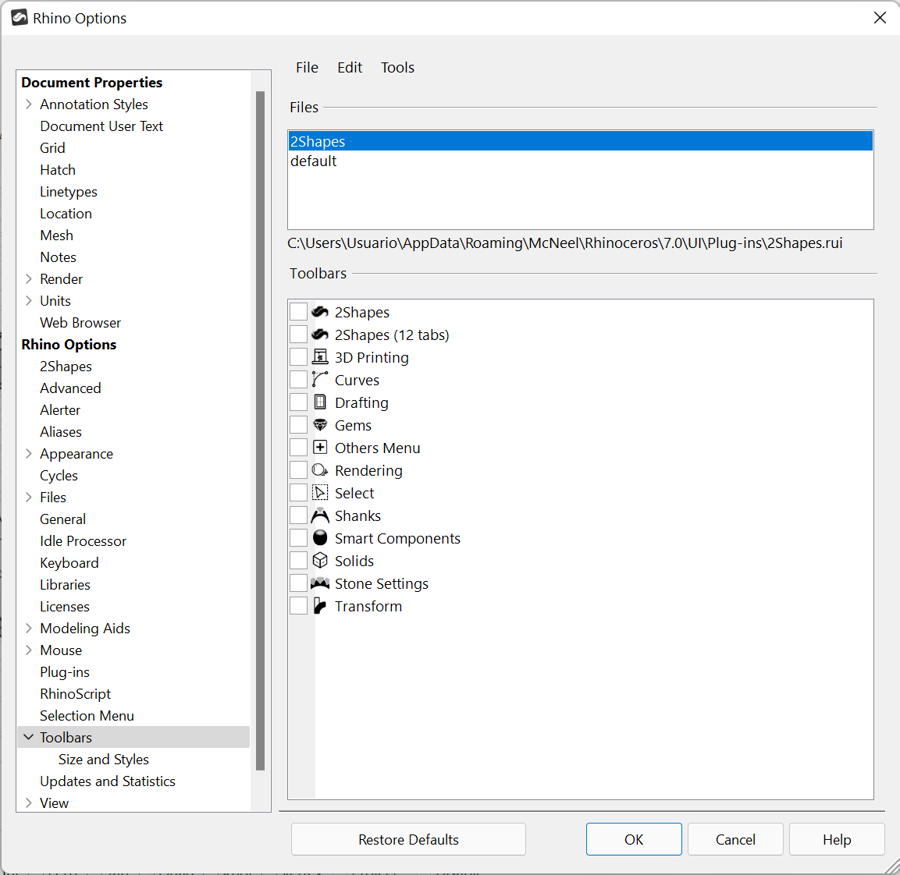Image resolution: width=900 pixels, height=875 pixels.
Task: Click the Stone Settings icon
Action: click(x=320, y=584)
